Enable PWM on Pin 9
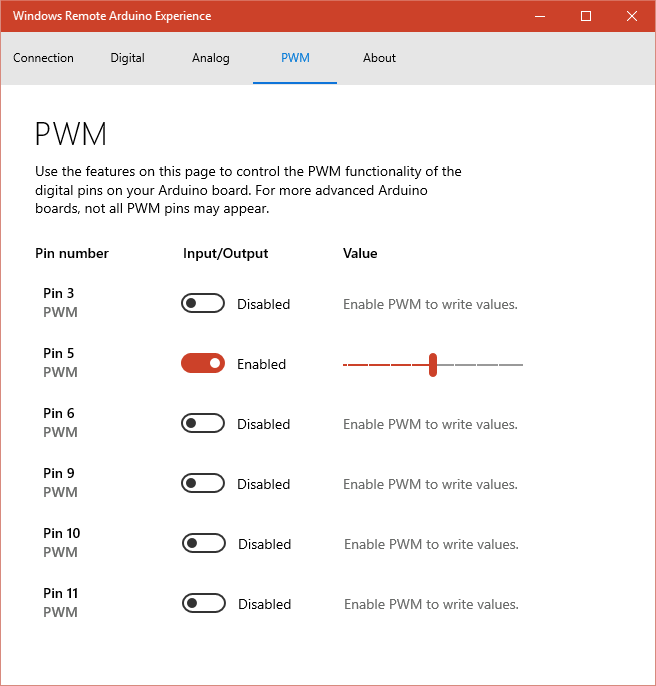 click(203, 484)
